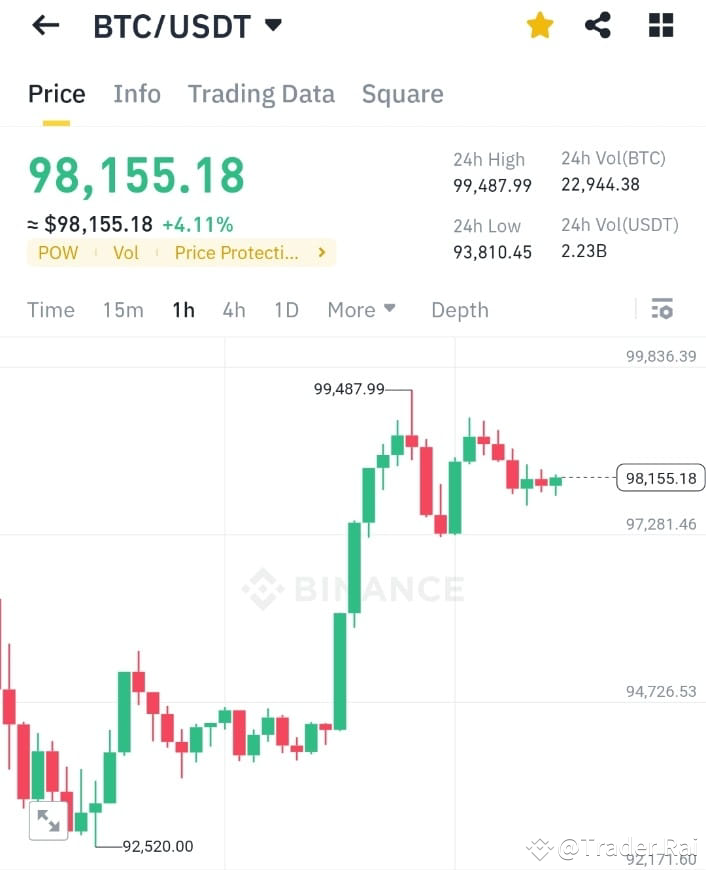Switch to the Trading Data tab
706x870 pixels.
pos(261,93)
